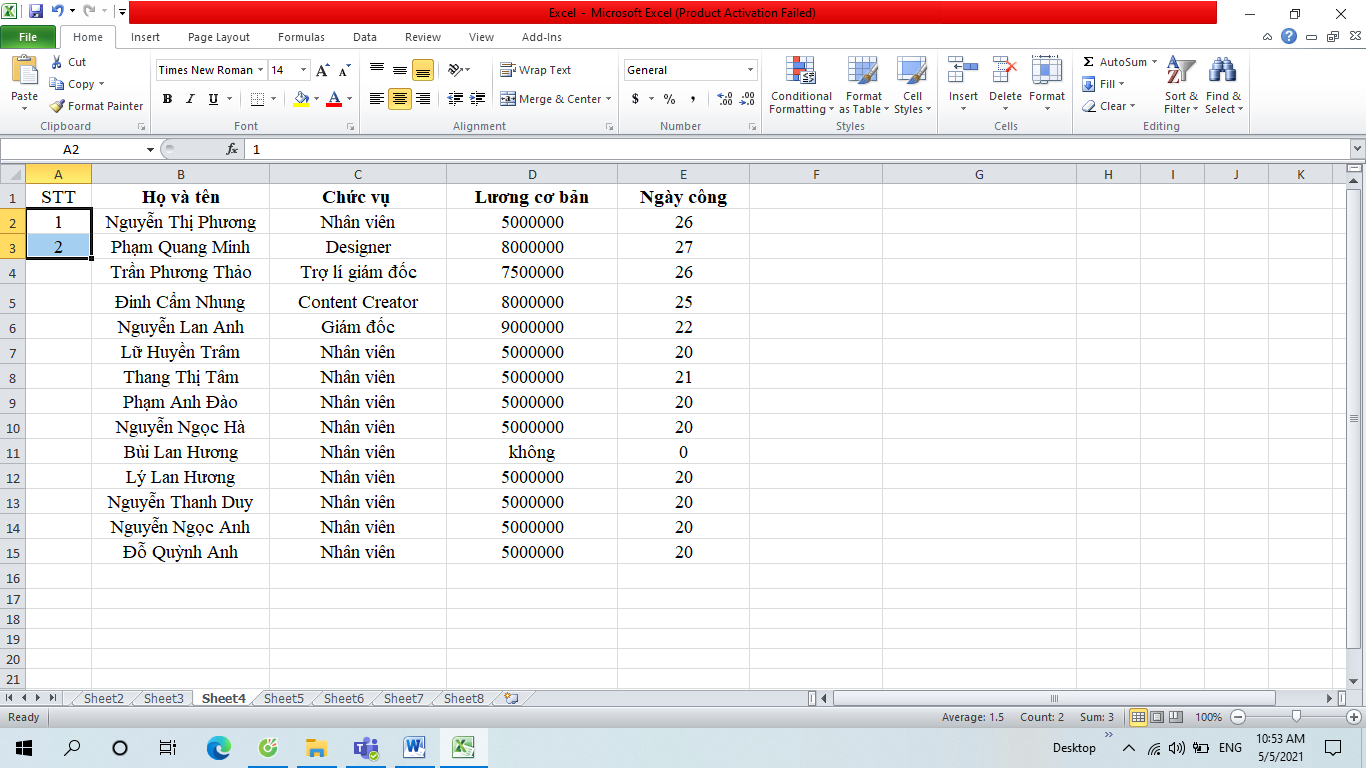Apply percent style to selection
This screenshot has width=1366, height=768.
tap(669, 99)
